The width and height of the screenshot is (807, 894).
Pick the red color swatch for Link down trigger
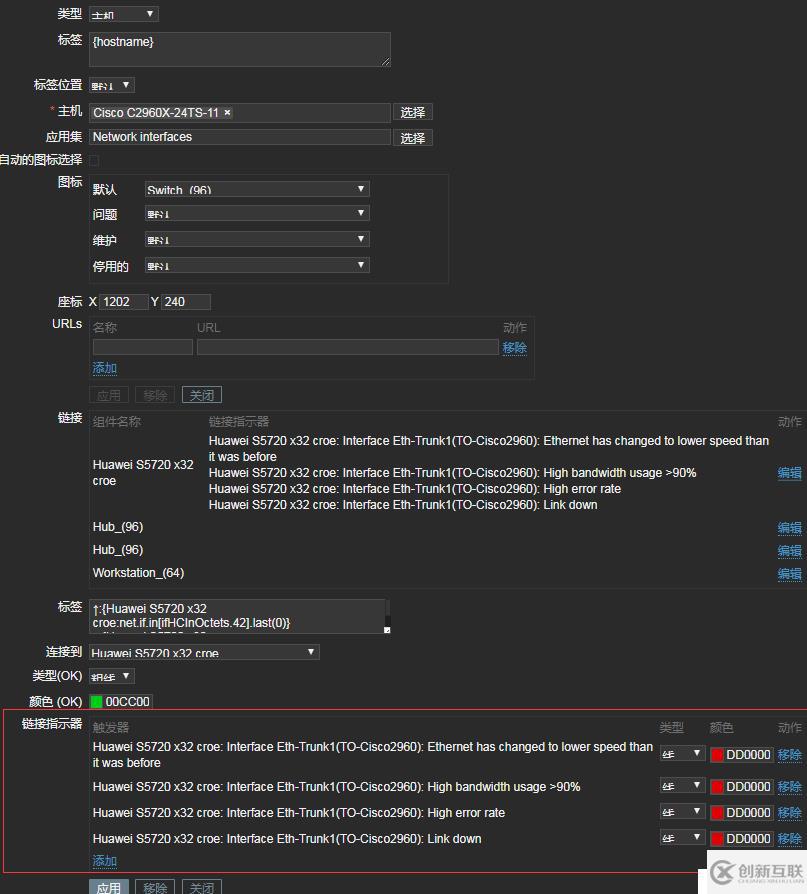click(717, 839)
